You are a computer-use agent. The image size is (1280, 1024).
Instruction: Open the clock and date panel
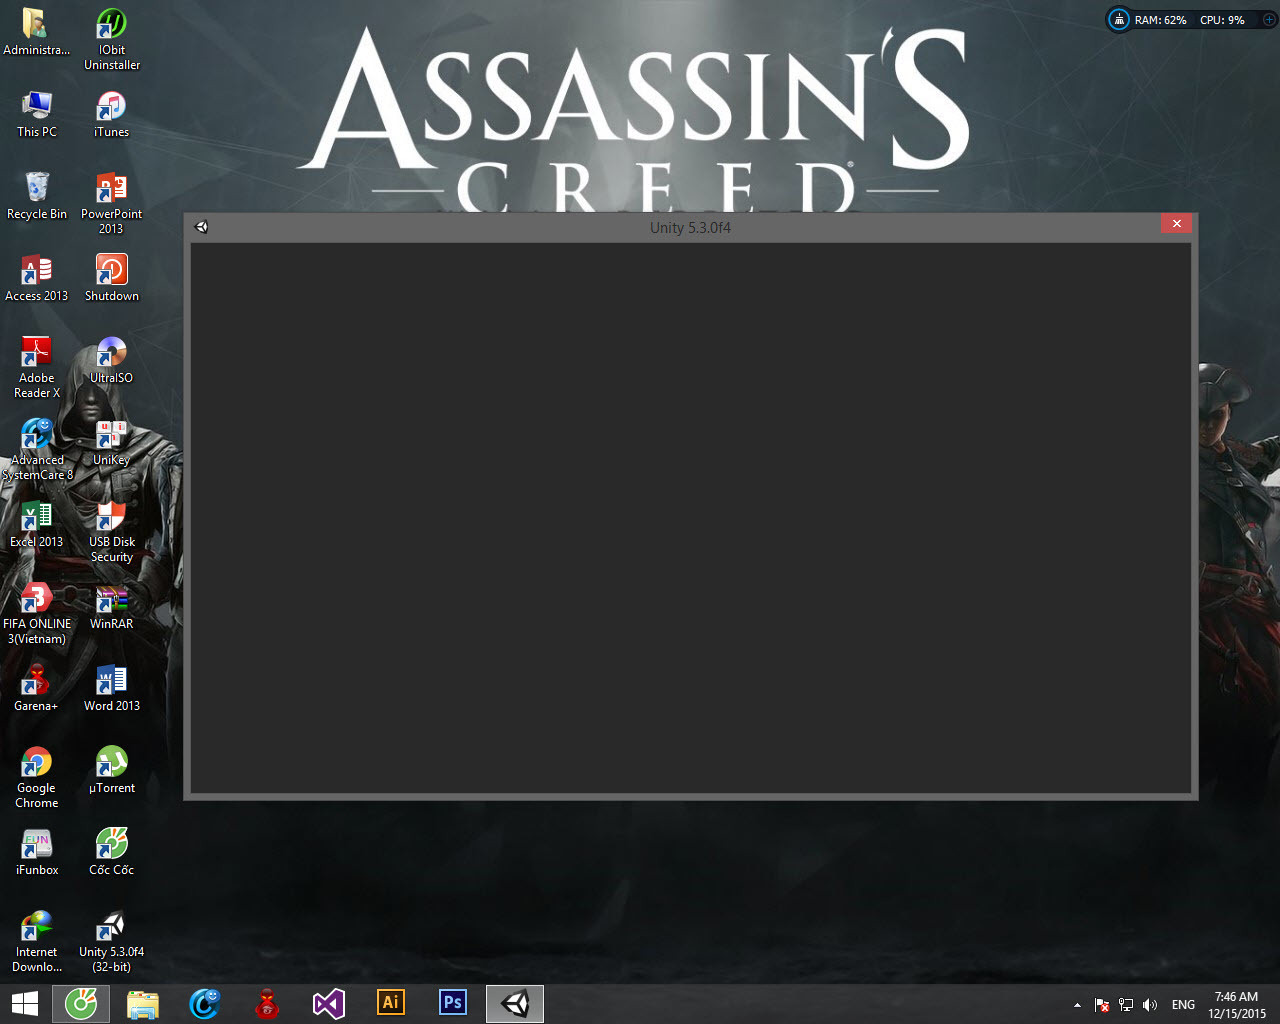1236,1005
